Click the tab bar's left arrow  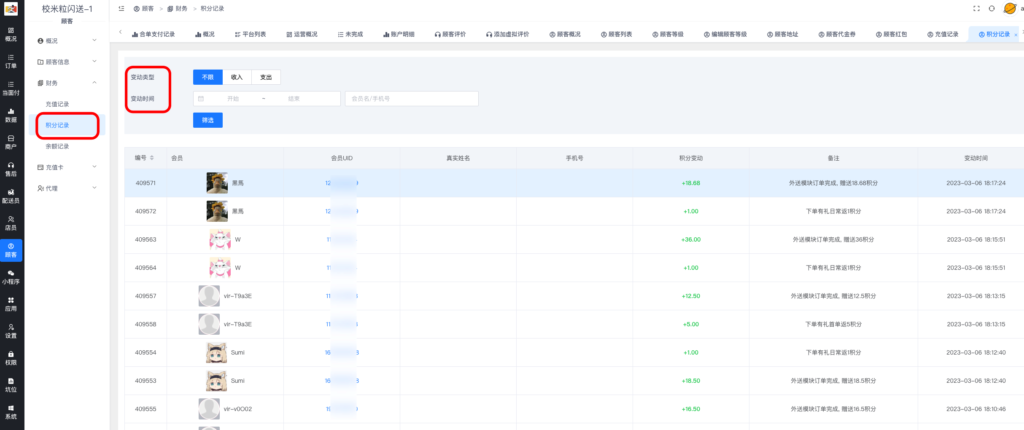[120, 32]
